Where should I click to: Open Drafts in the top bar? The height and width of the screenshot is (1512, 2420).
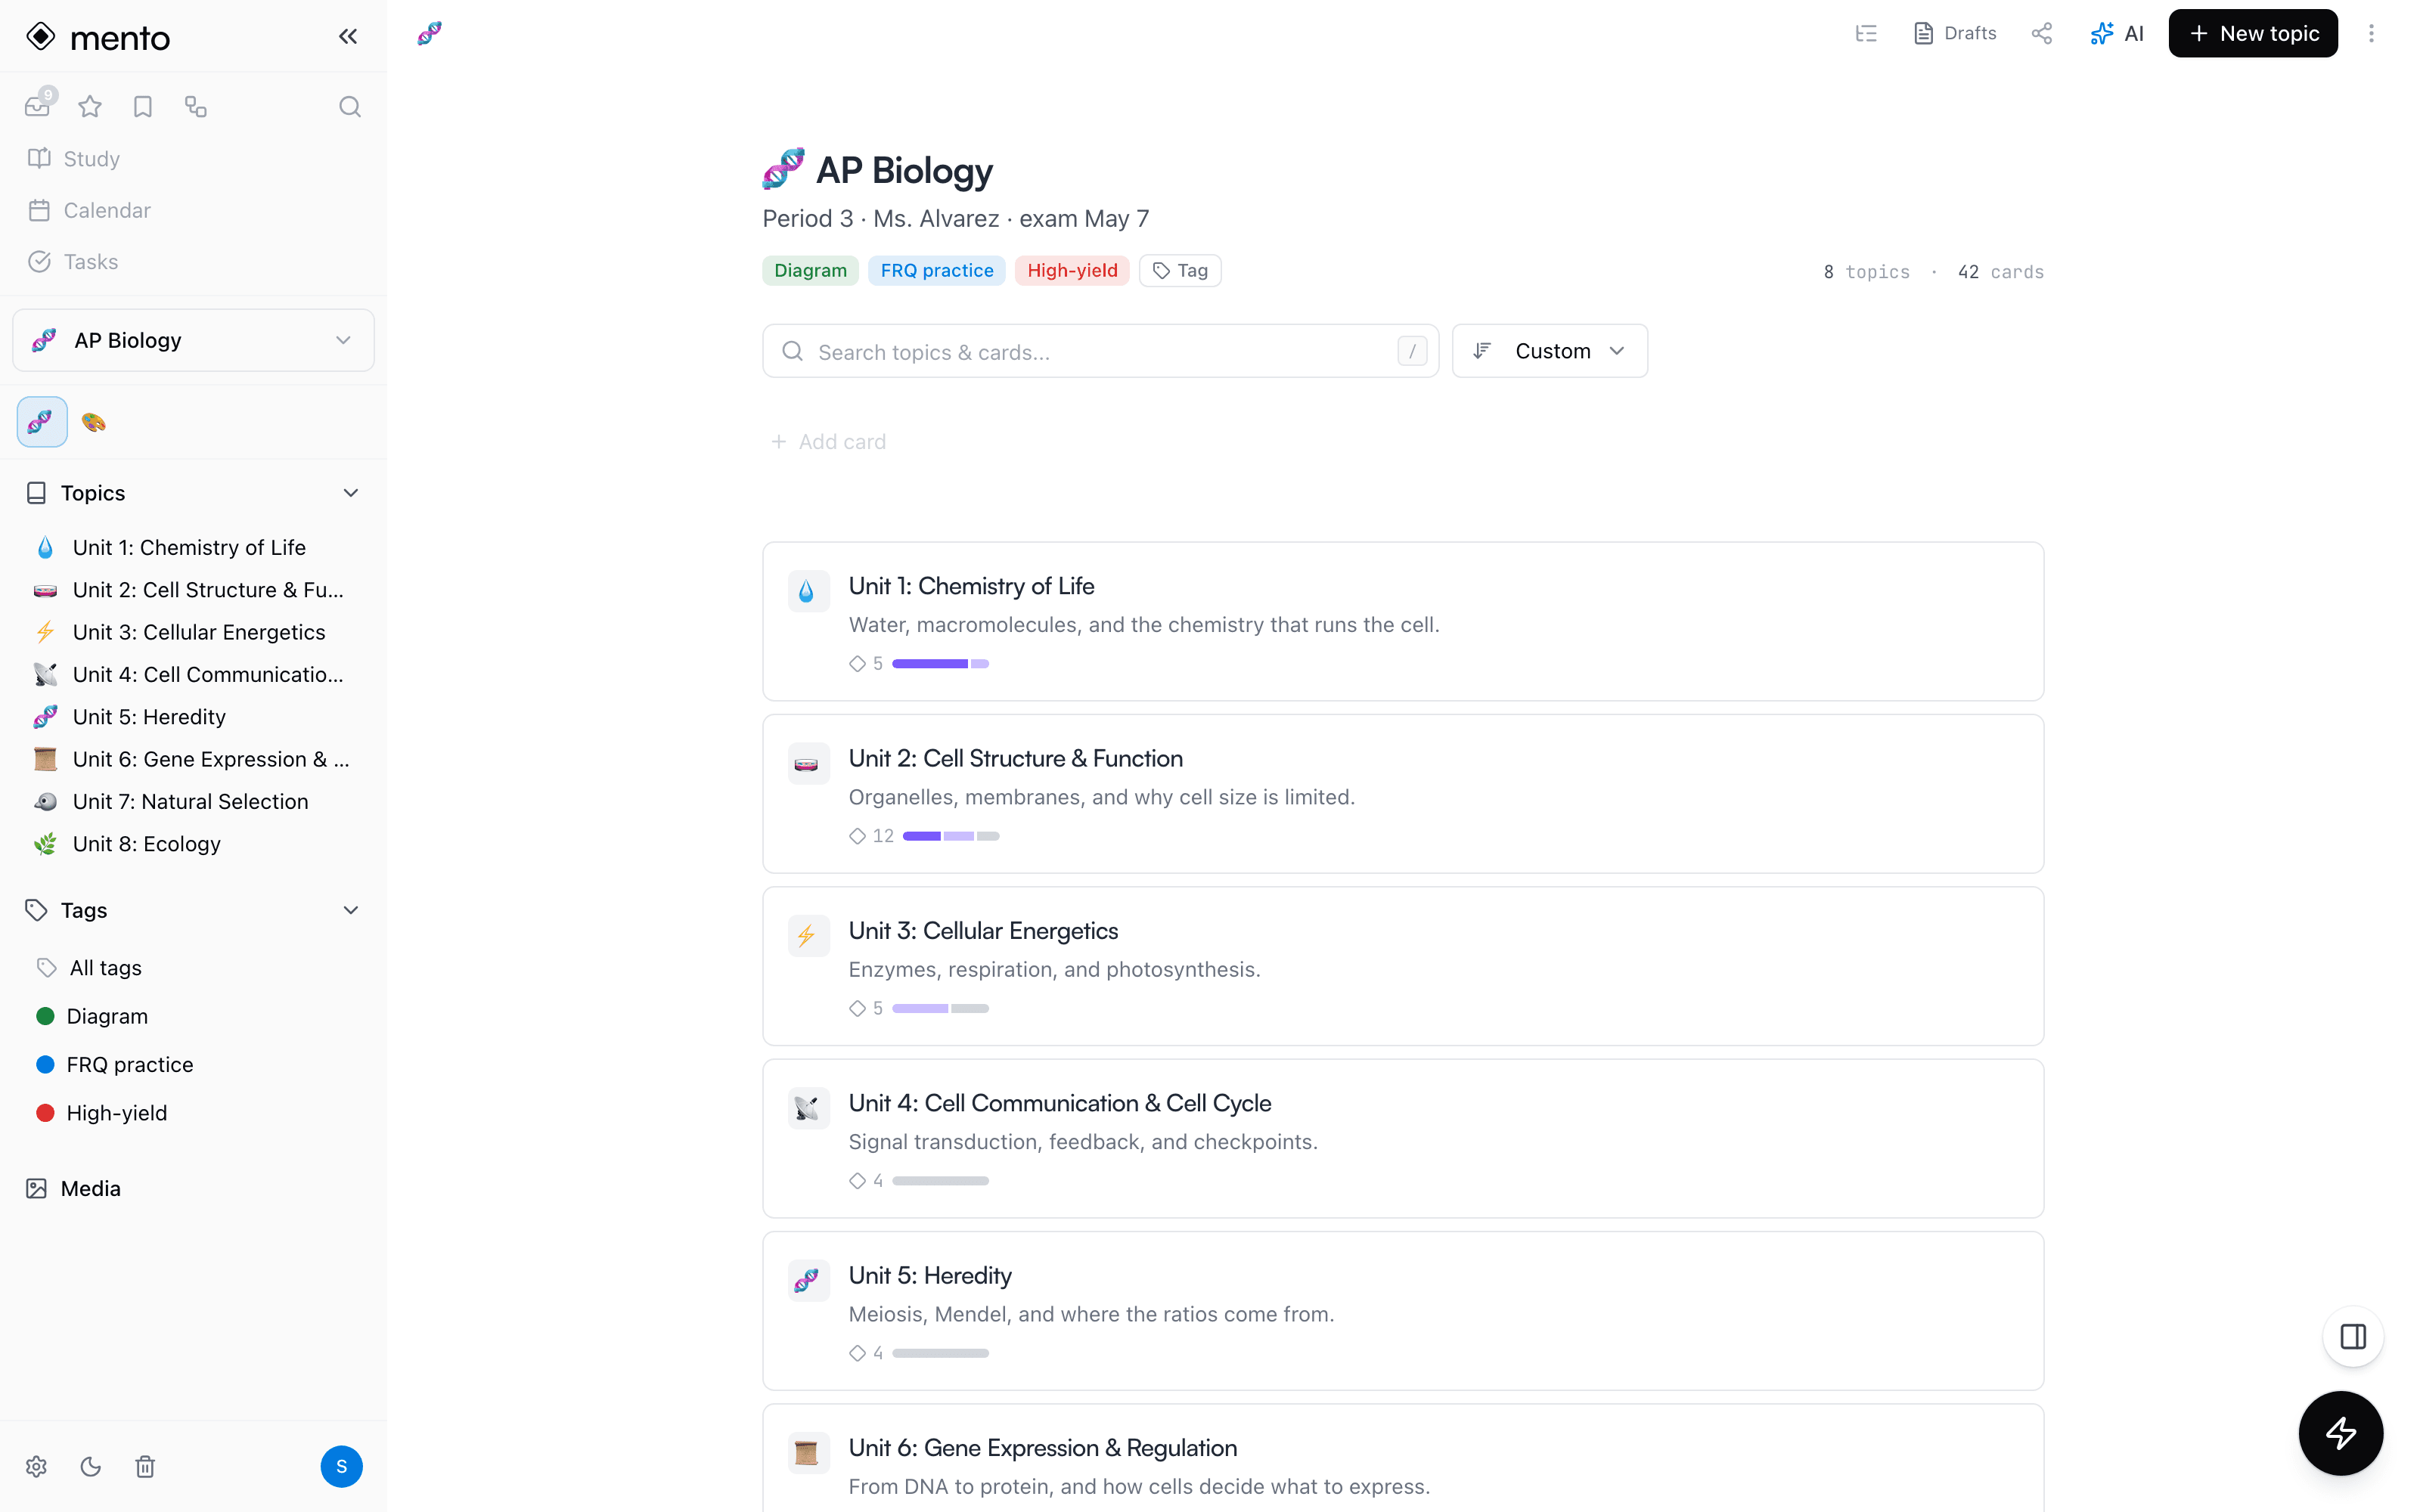1955,33
